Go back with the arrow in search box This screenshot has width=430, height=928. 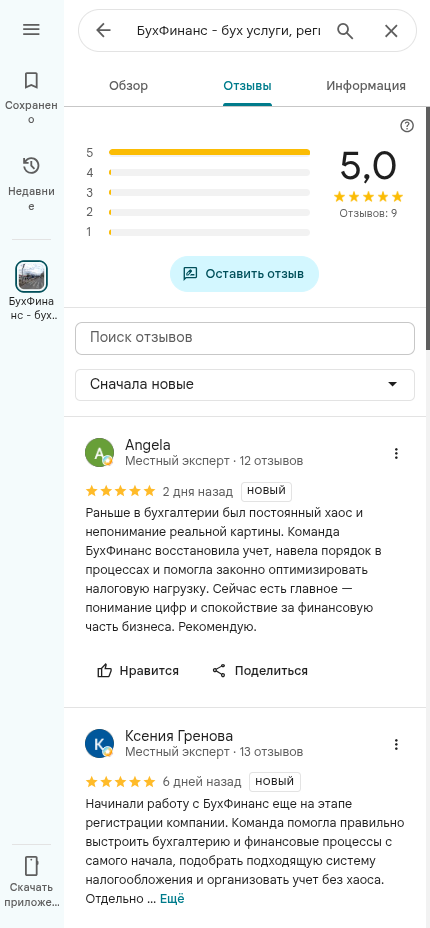pos(104,31)
